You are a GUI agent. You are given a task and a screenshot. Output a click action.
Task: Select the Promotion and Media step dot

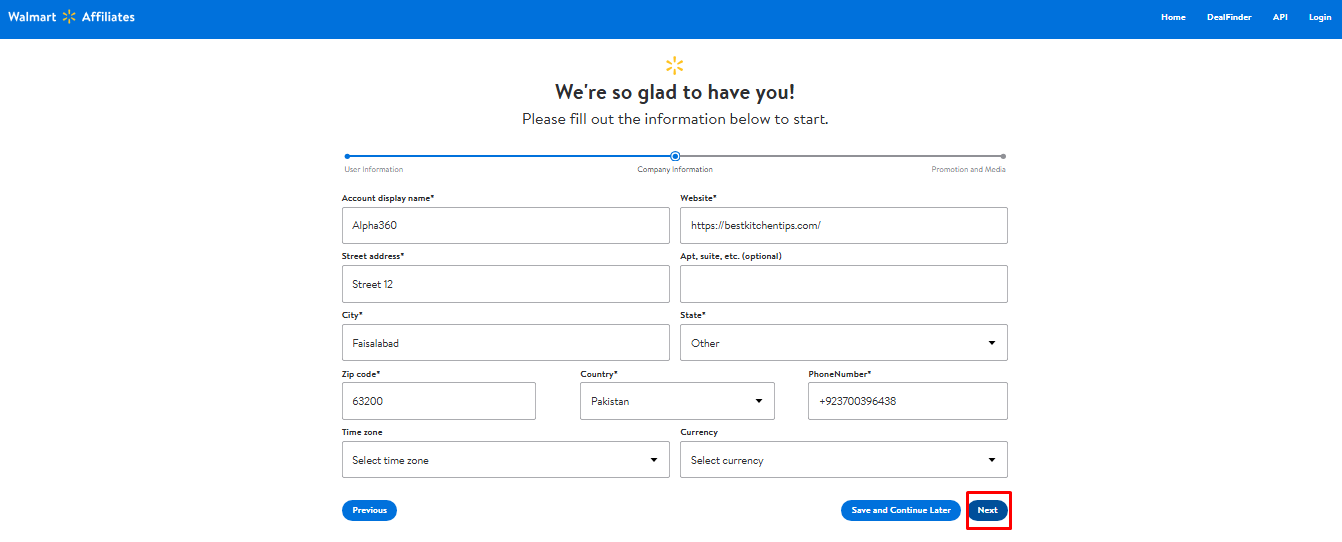click(1003, 156)
